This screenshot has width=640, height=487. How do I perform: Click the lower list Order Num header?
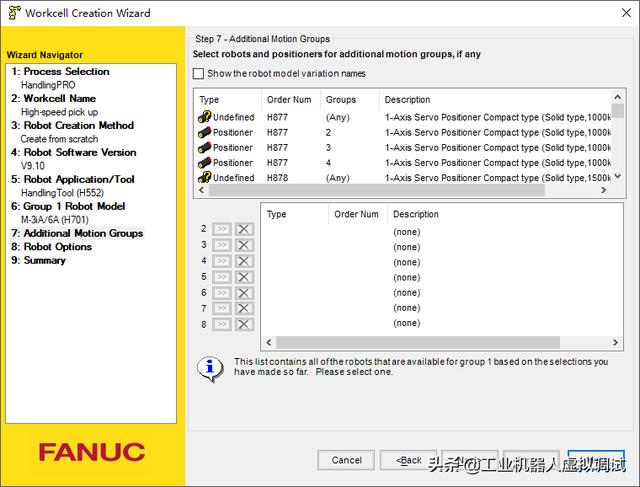pyautogui.click(x=358, y=214)
